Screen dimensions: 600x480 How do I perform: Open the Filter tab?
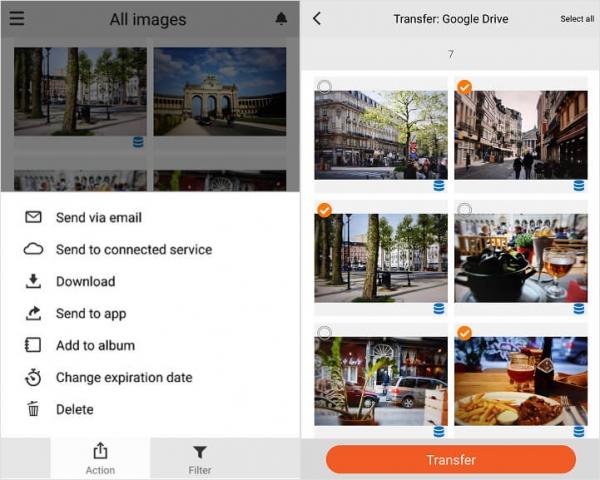tap(200, 458)
